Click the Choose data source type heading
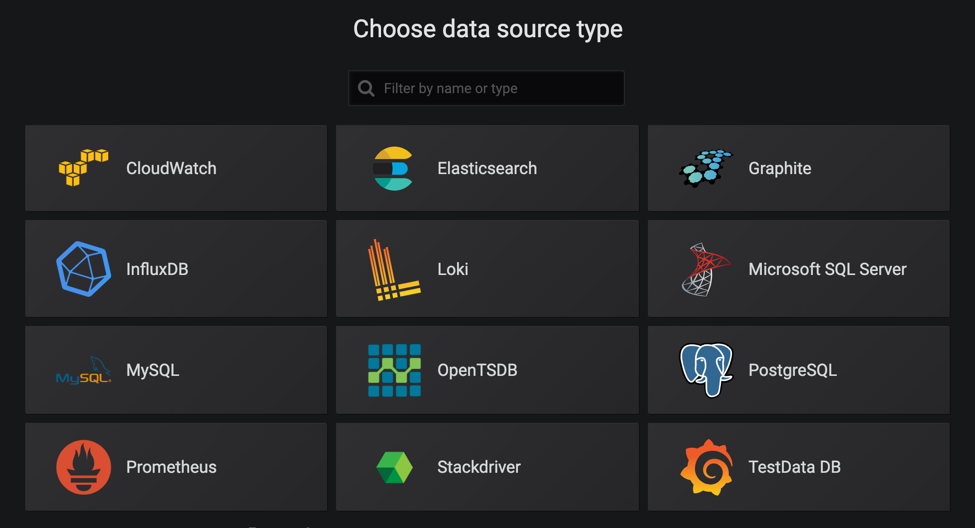The height and width of the screenshot is (528, 975). tap(488, 29)
